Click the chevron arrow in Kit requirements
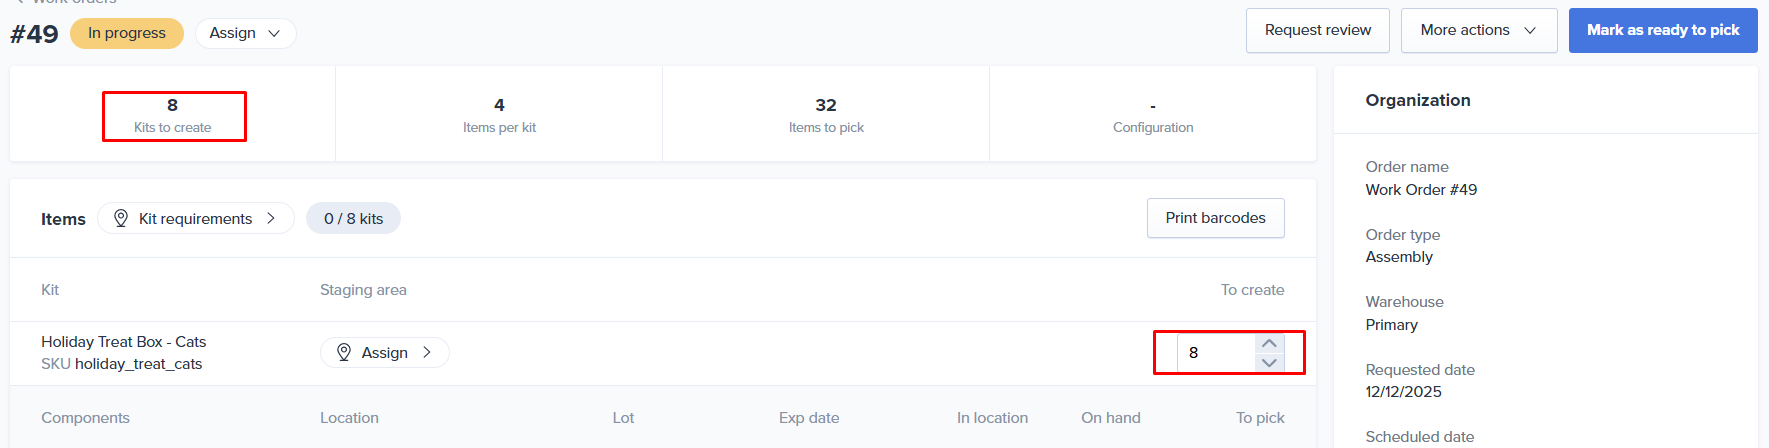 271,218
